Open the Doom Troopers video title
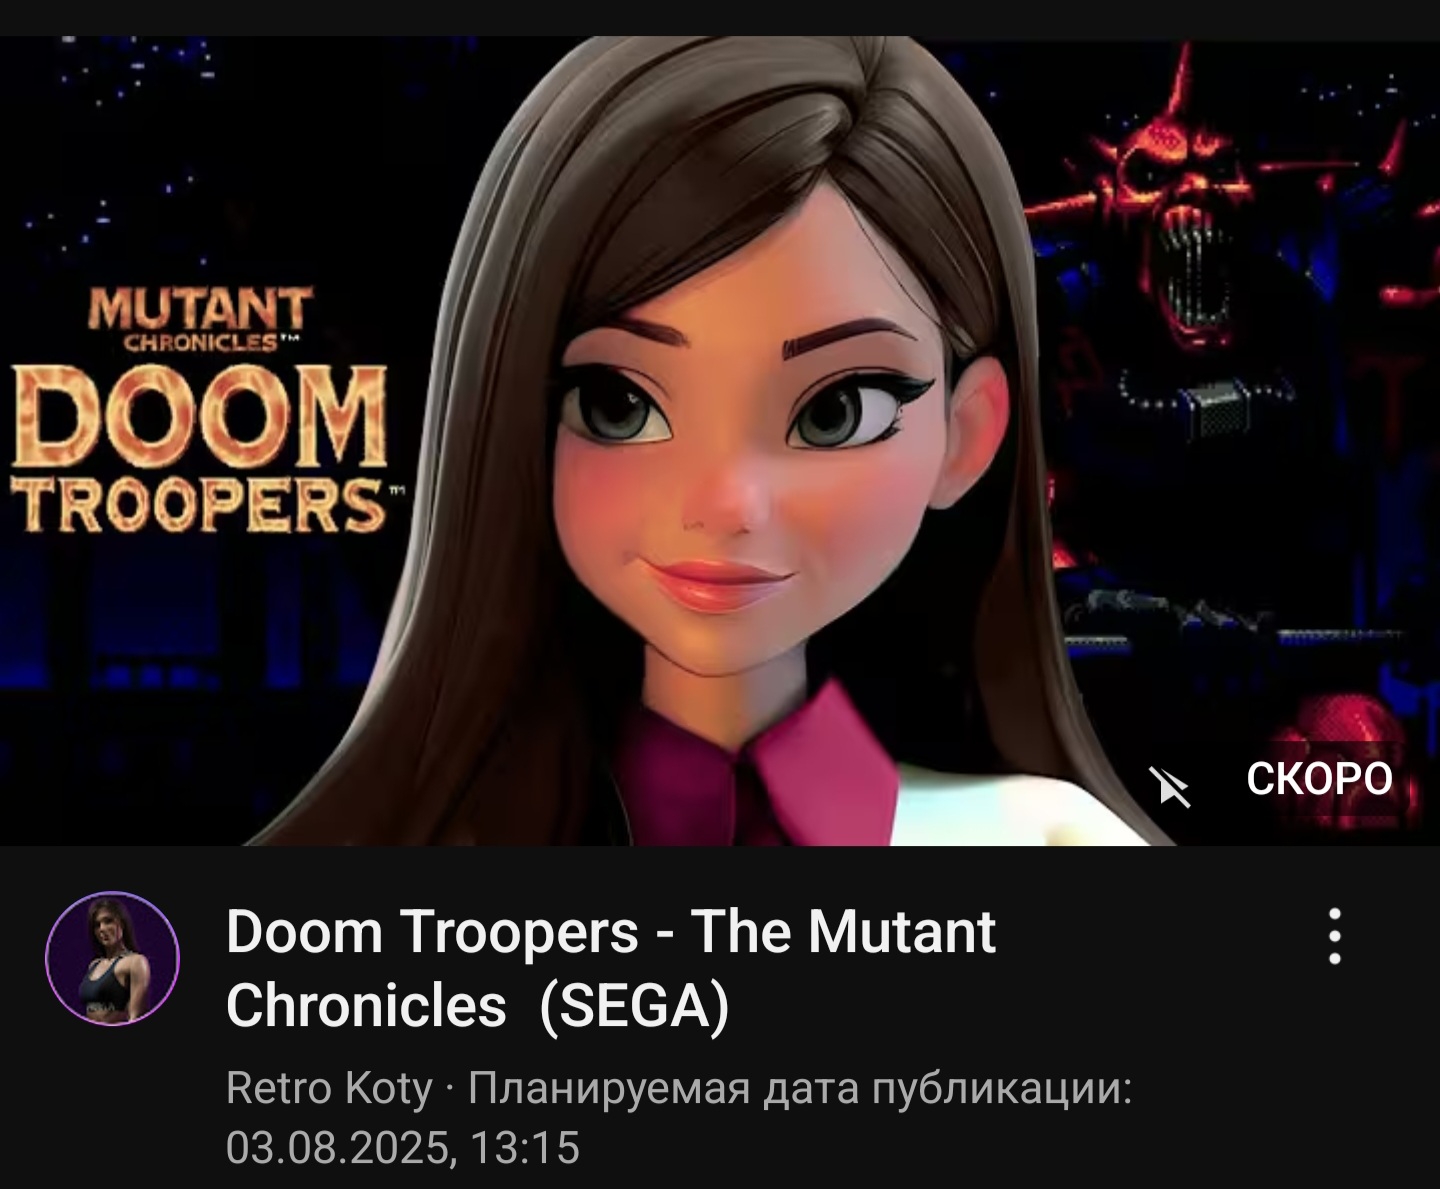 pyautogui.click(x=610, y=968)
